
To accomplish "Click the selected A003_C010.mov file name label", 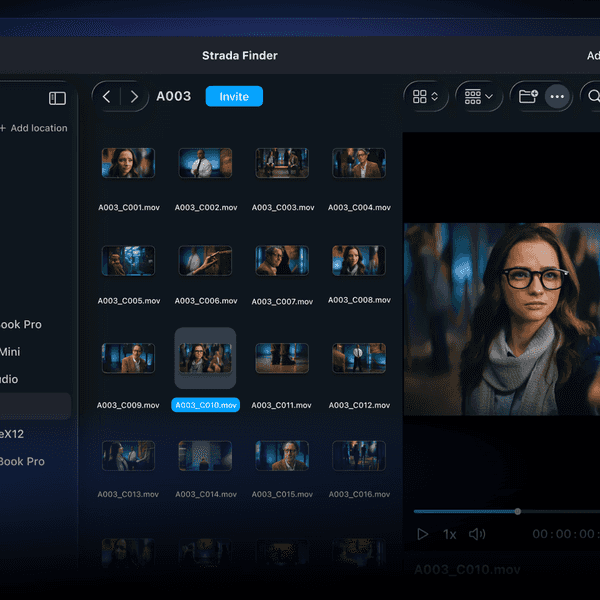I will click(x=205, y=405).
